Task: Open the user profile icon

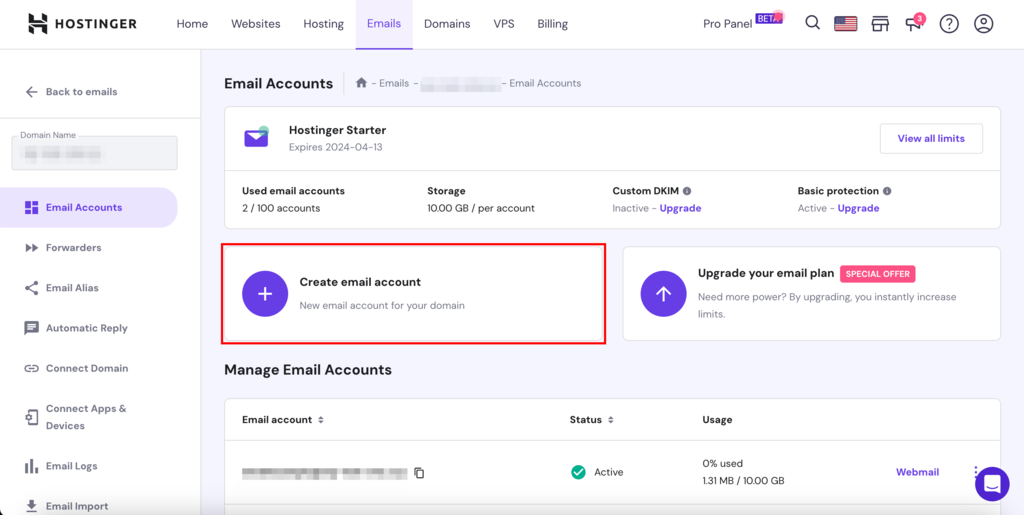Action: [984, 24]
